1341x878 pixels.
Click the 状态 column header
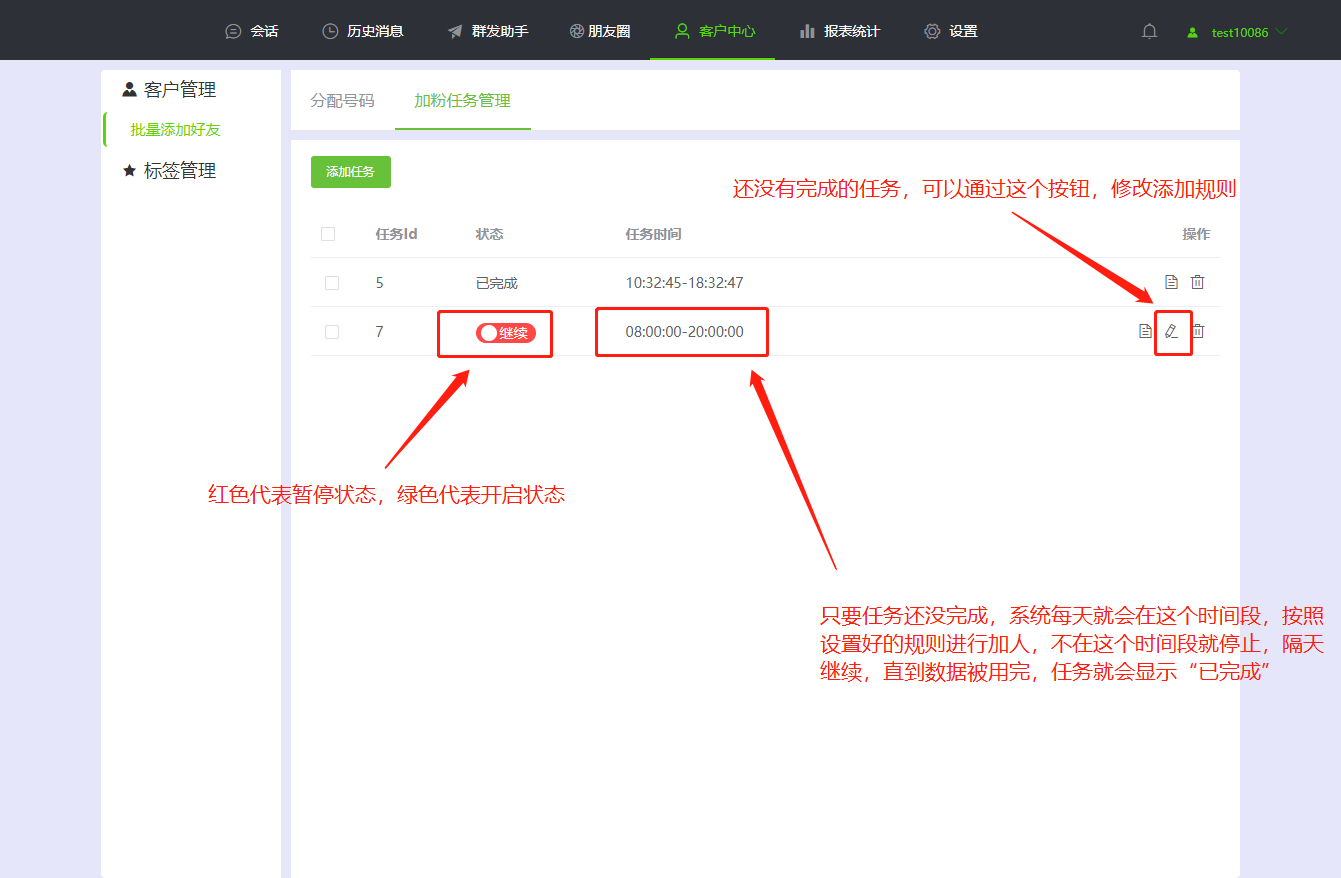[490, 234]
